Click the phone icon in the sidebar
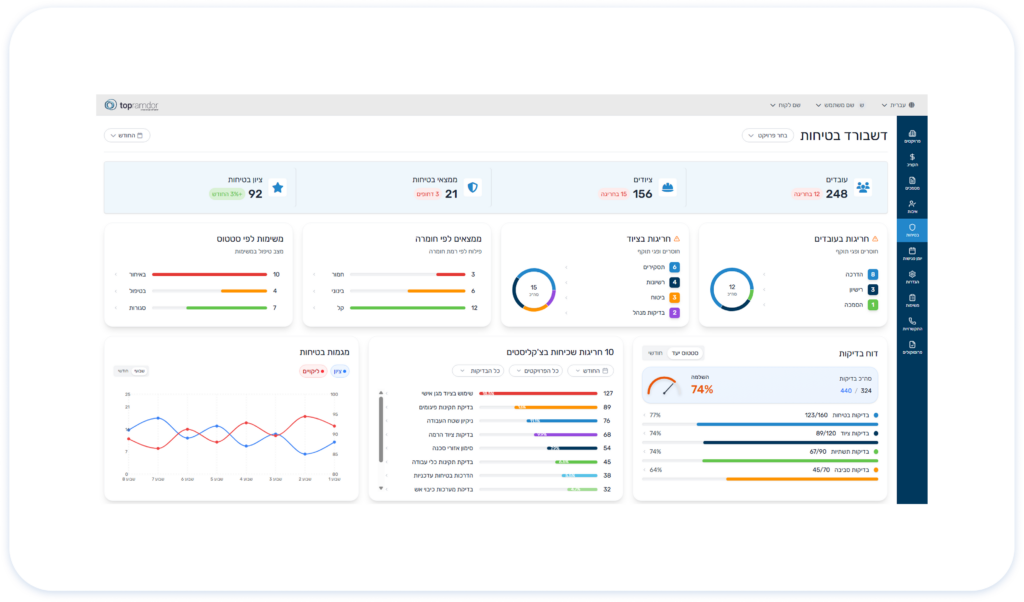This screenshot has height=602, width=1024. click(912, 323)
